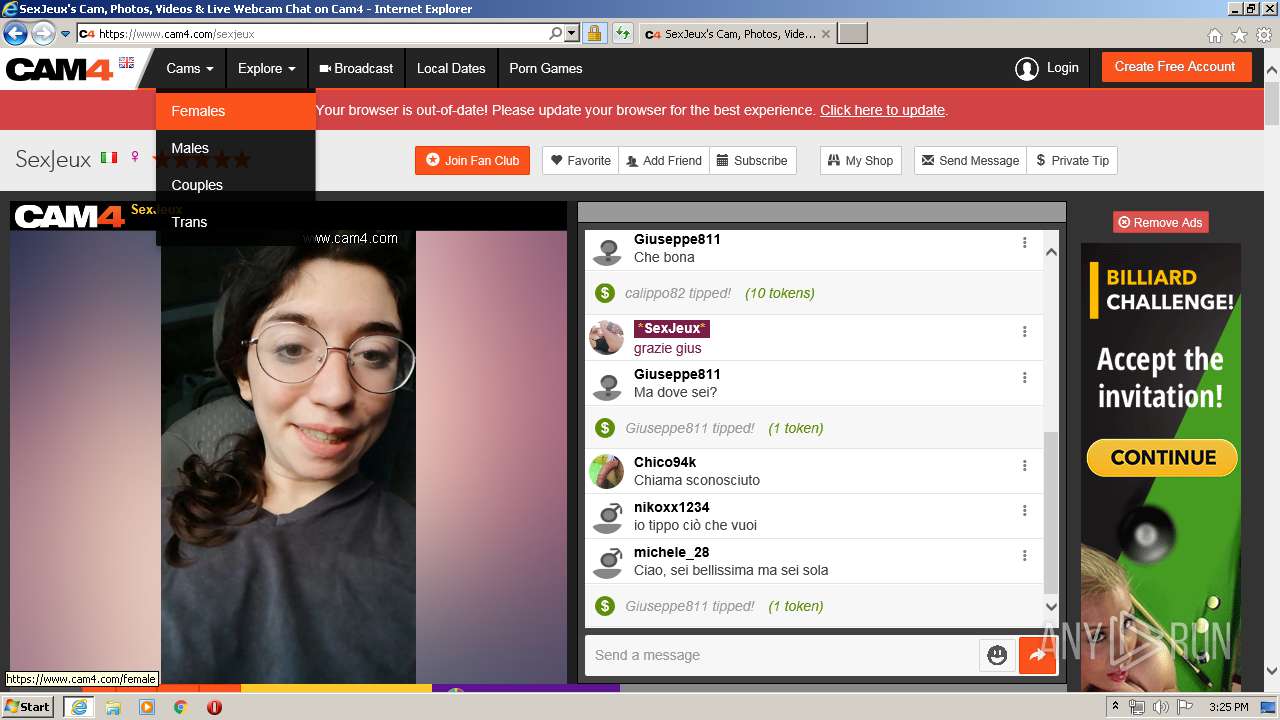Click the security lock icon
This screenshot has height=720, width=1280.
click(594, 33)
